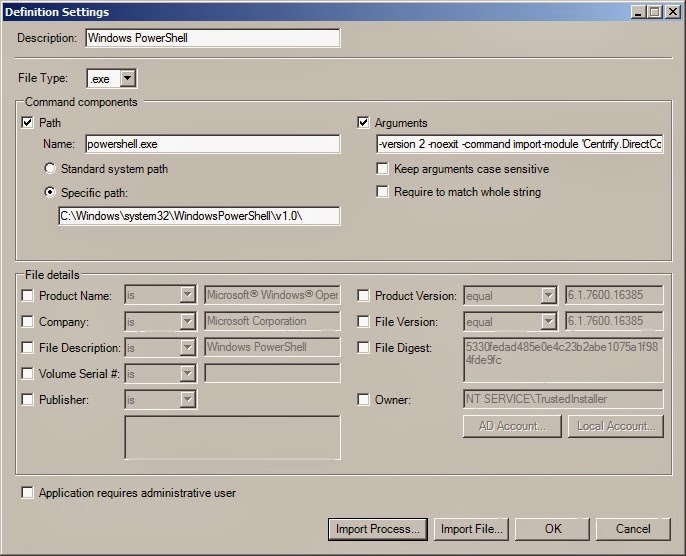Select the Specific path radio button

click(x=50, y=192)
